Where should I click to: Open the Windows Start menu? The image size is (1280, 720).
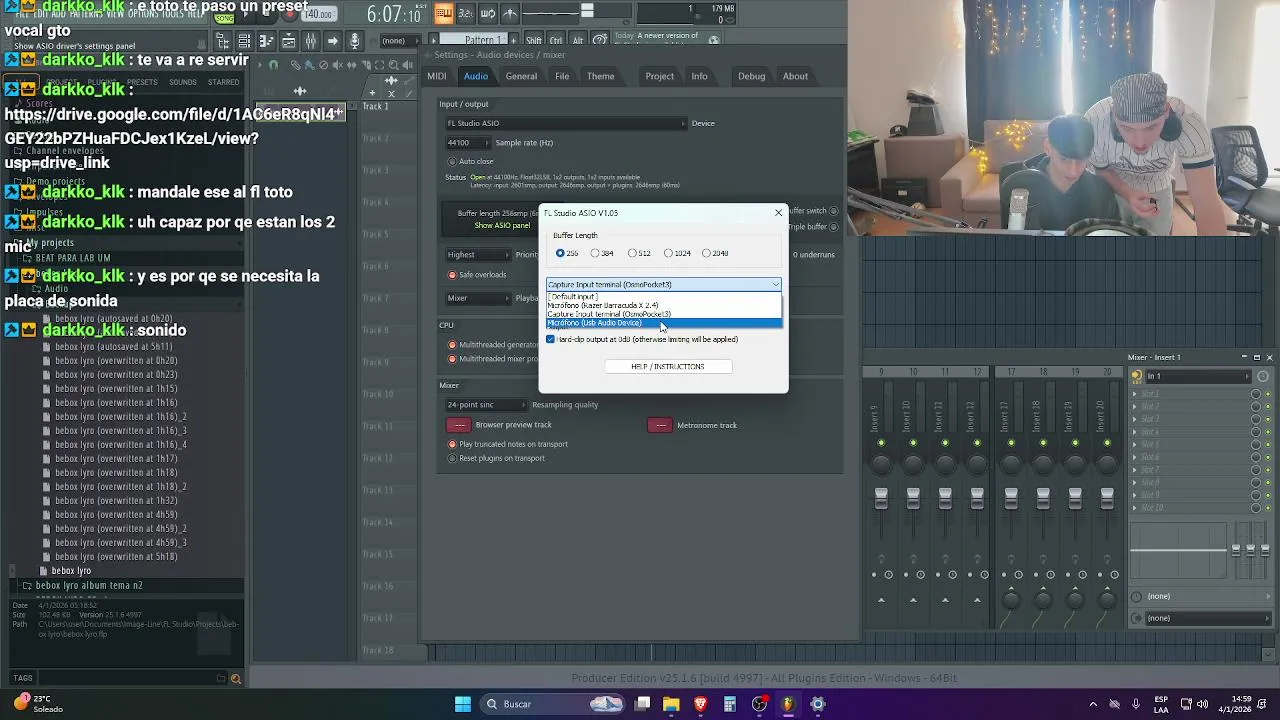pyautogui.click(x=463, y=704)
